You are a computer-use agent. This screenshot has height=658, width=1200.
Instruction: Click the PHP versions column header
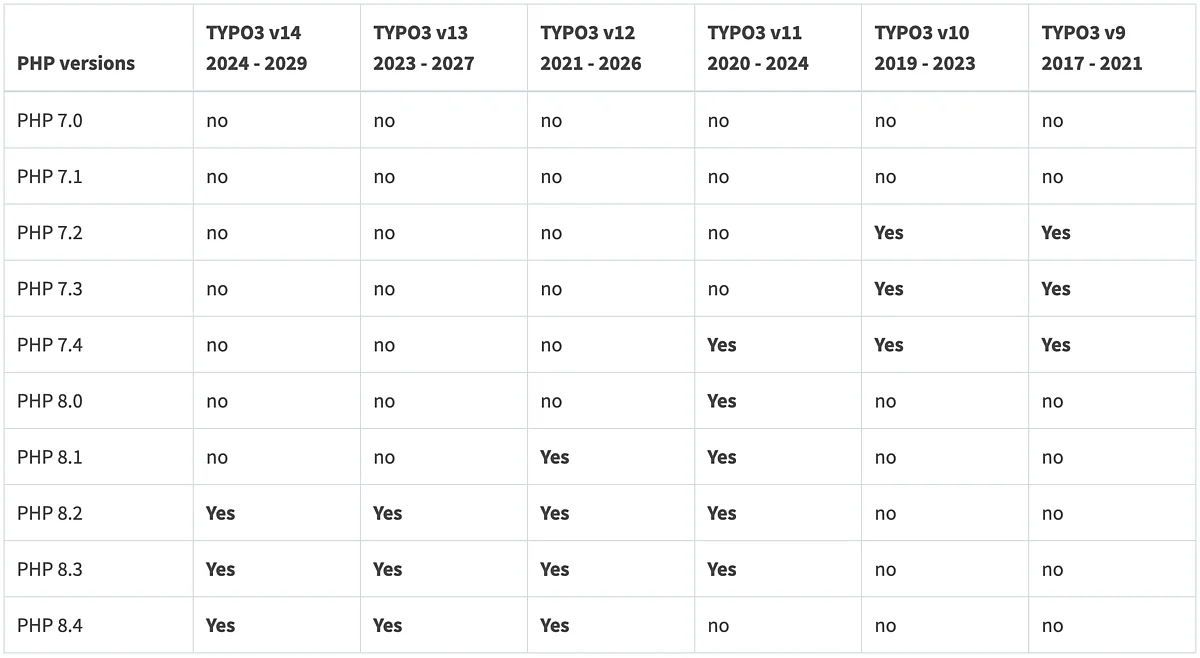pyautogui.click(x=76, y=64)
